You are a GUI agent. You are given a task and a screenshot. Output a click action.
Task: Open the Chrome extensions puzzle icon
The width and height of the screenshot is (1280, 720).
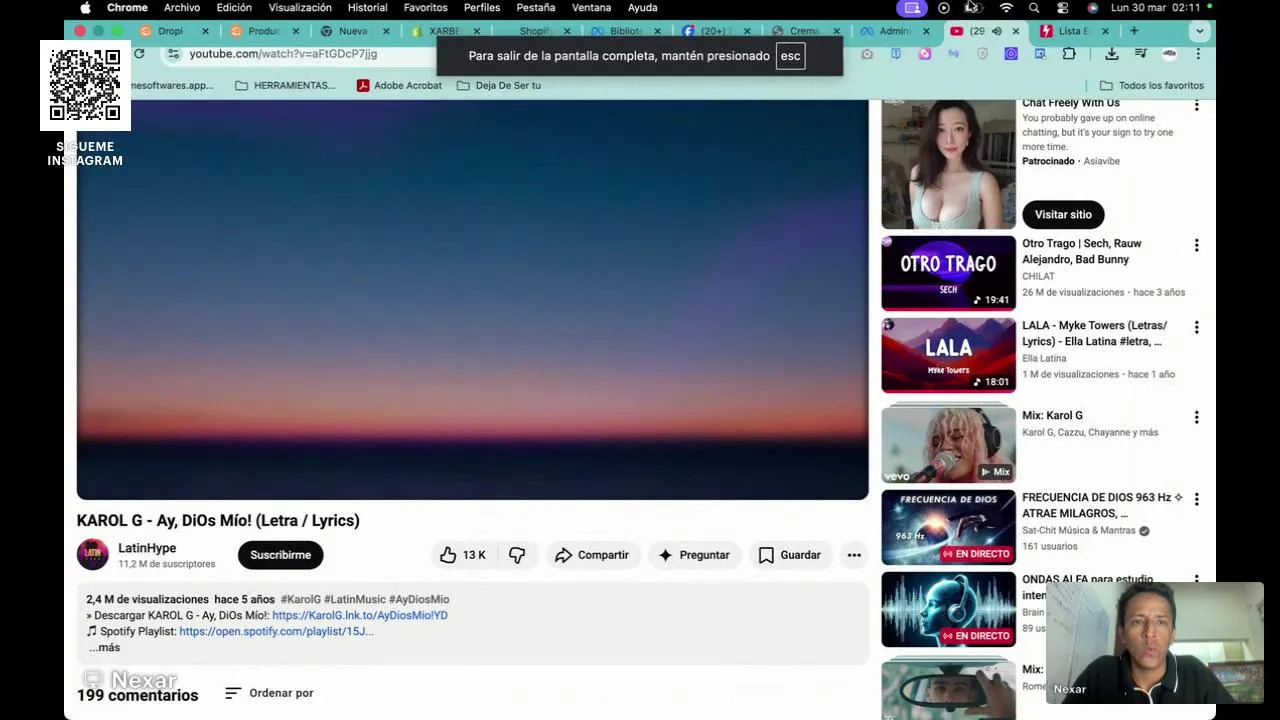pos(1069,54)
